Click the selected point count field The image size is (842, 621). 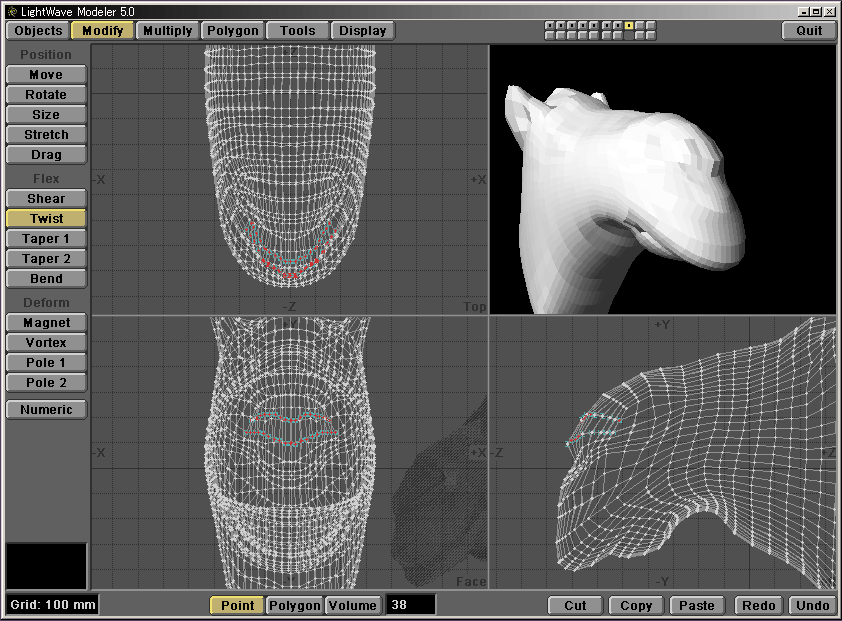[x=411, y=605]
